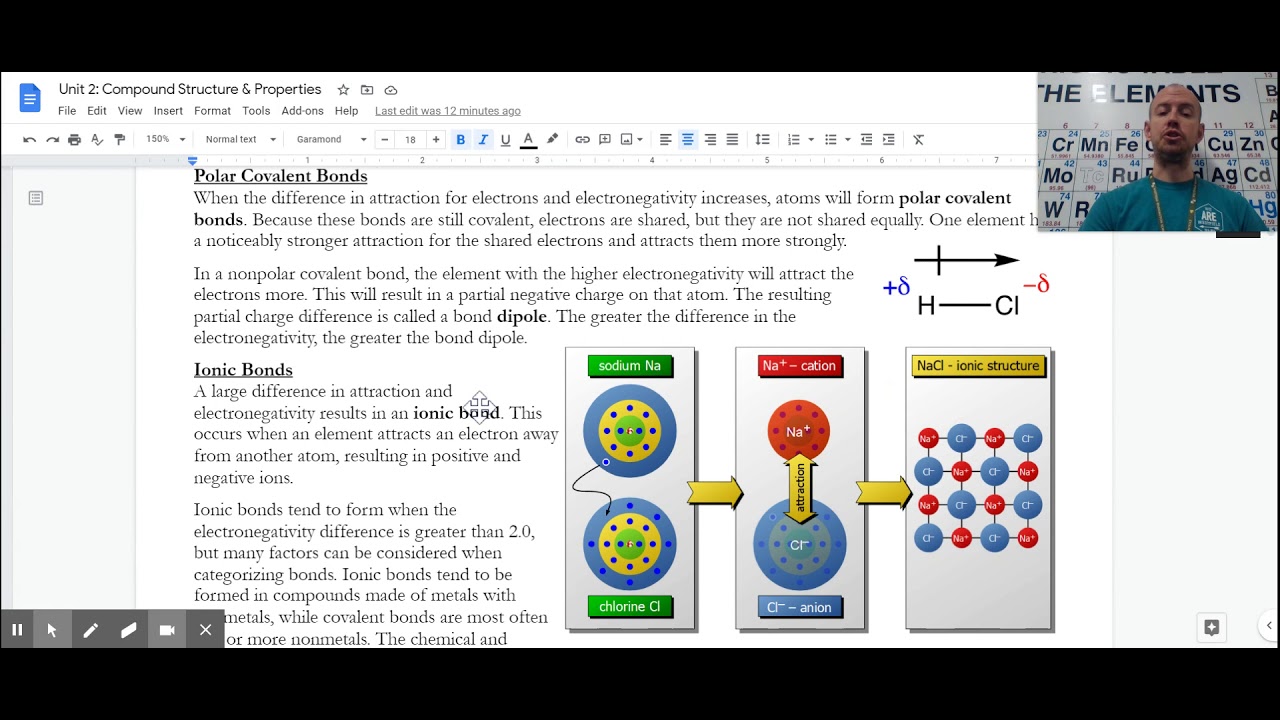The height and width of the screenshot is (720, 1280).
Task: Open the highlight color tool
Action: tap(552, 139)
